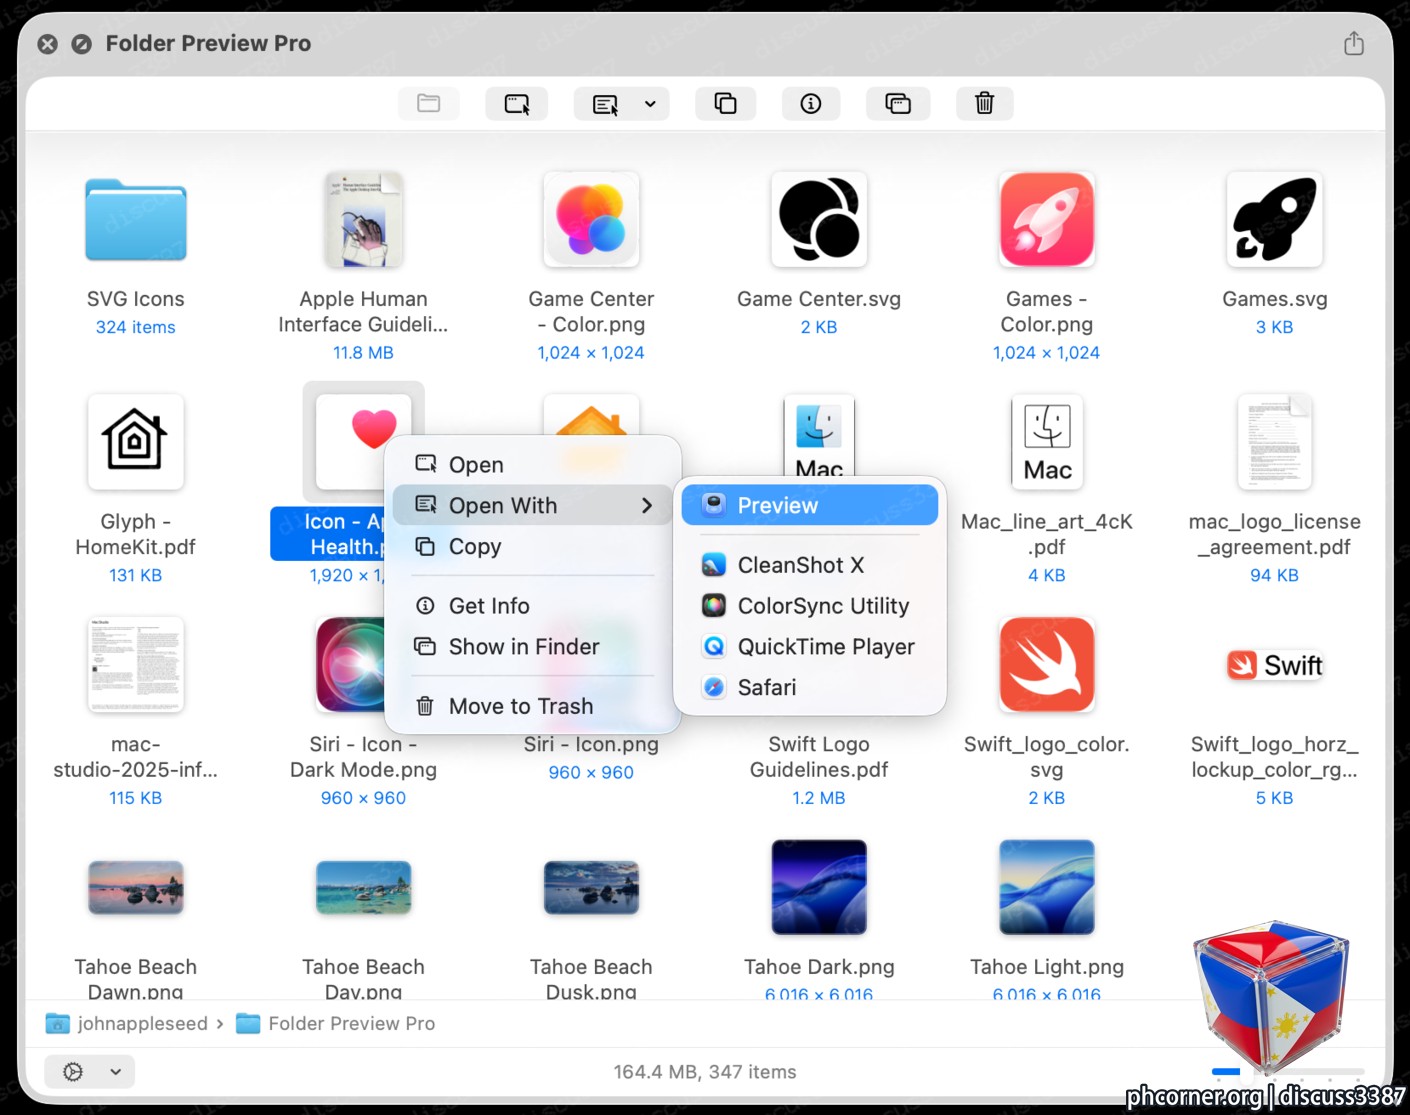Select Show in Finder from context menu
This screenshot has width=1410, height=1115.
532,647
